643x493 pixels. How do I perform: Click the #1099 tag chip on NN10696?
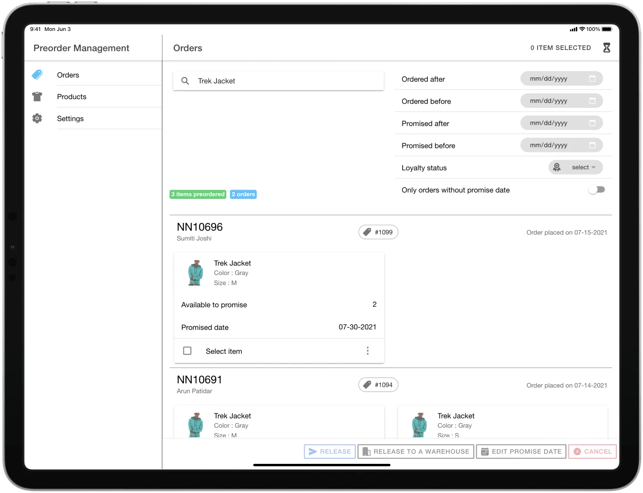pos(378,232)
